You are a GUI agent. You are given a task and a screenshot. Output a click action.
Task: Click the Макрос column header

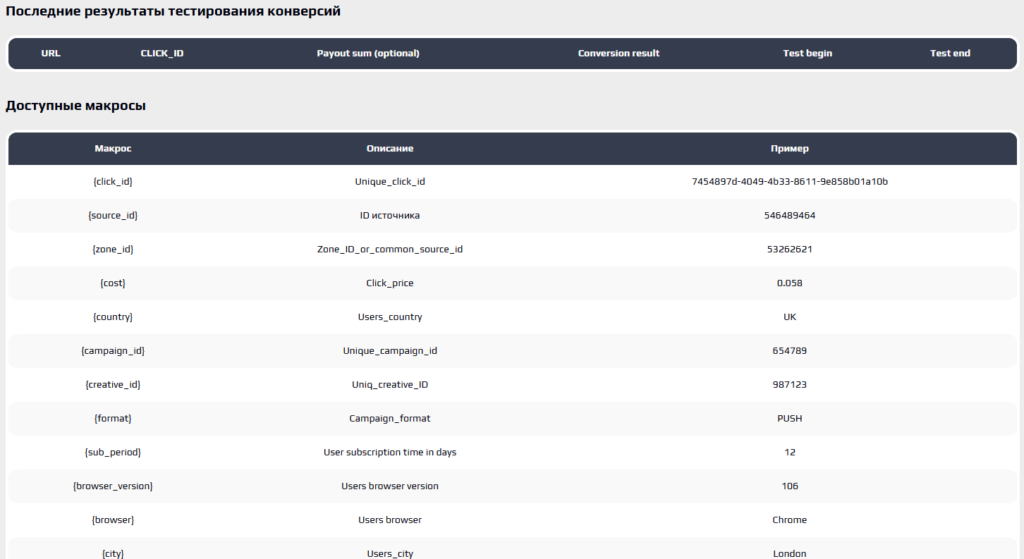click(x=113, y=149)
